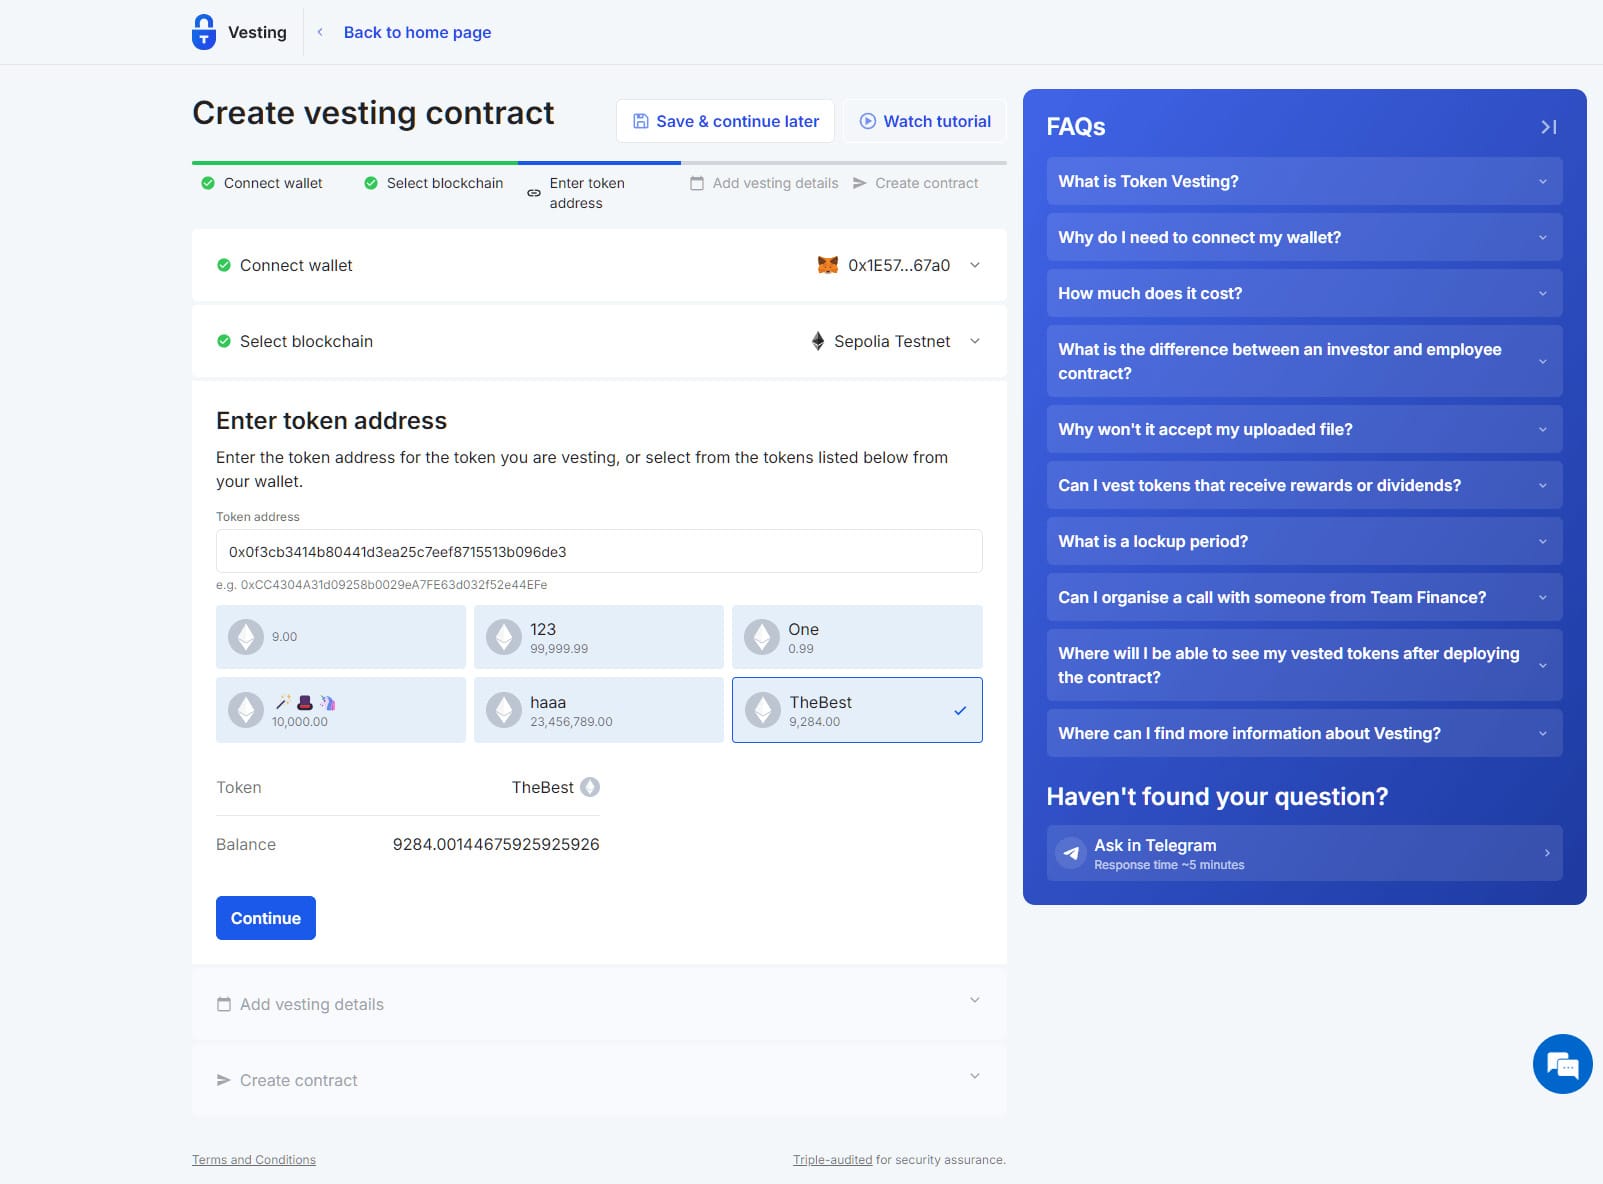The image size is (1603, 1184).
Task: Switch to the Enter token address step
Action: point(588,193)
